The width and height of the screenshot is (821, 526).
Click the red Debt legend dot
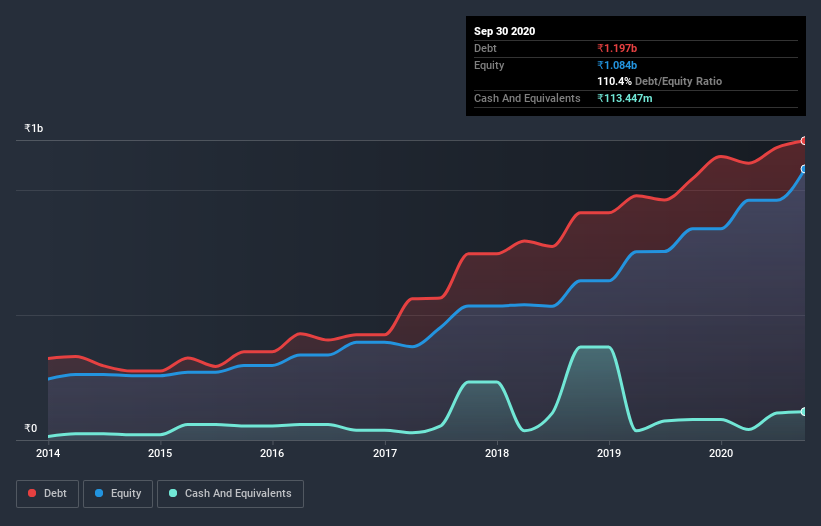pyautogui.click(x=32, y=493)
